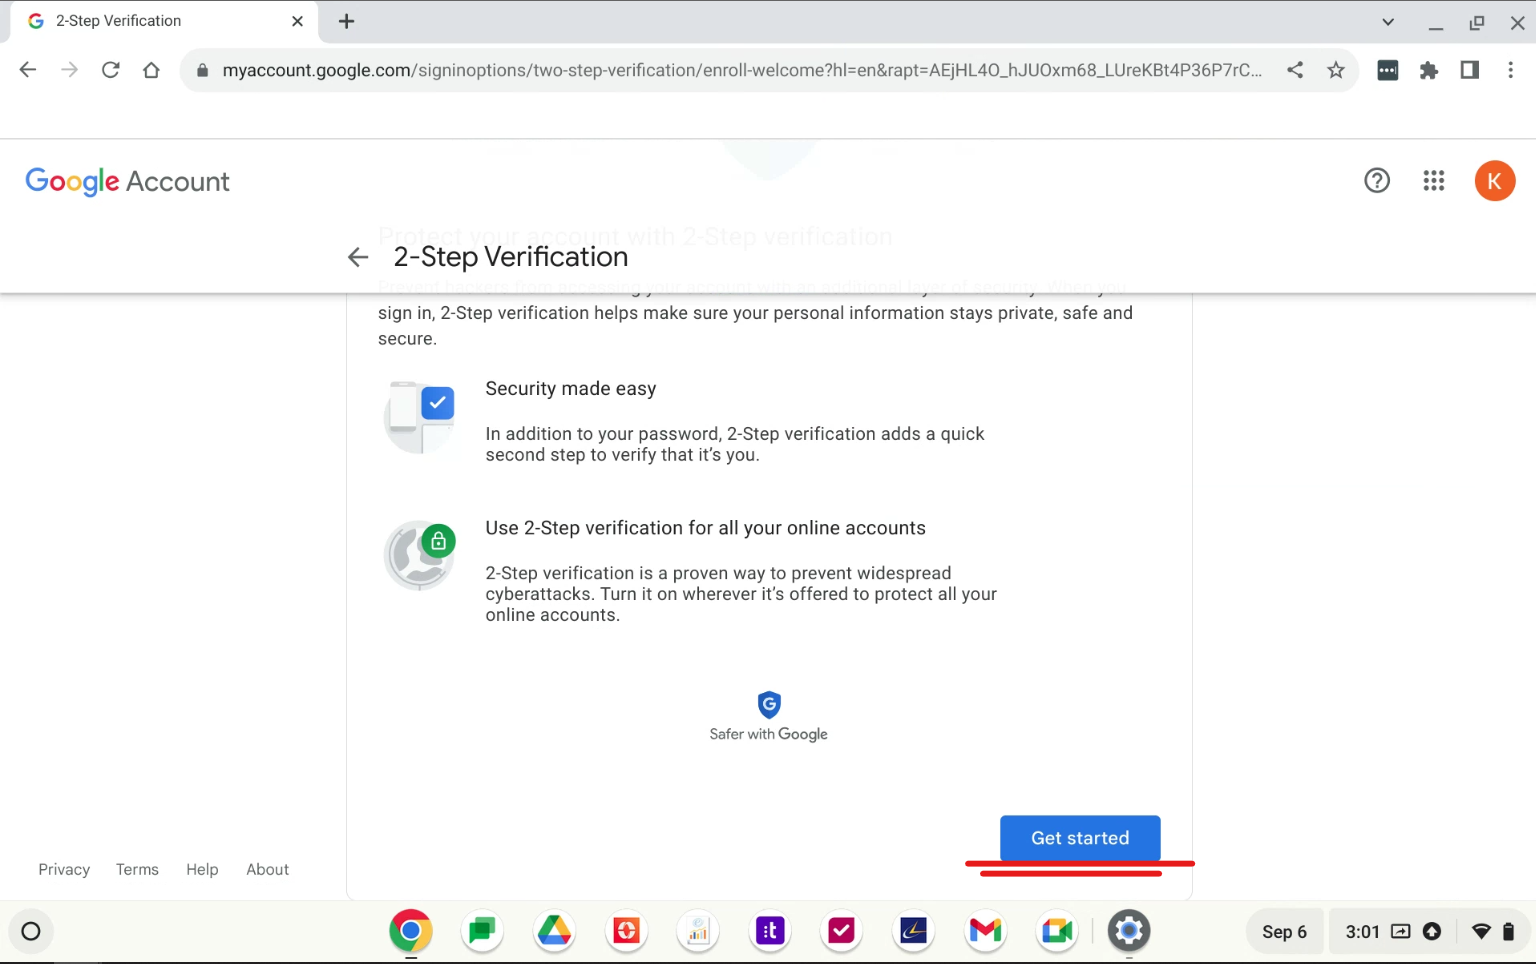1536x964 pixels.
Task: Open the dark blue app on shelf
Action: (x=914, y=932)
